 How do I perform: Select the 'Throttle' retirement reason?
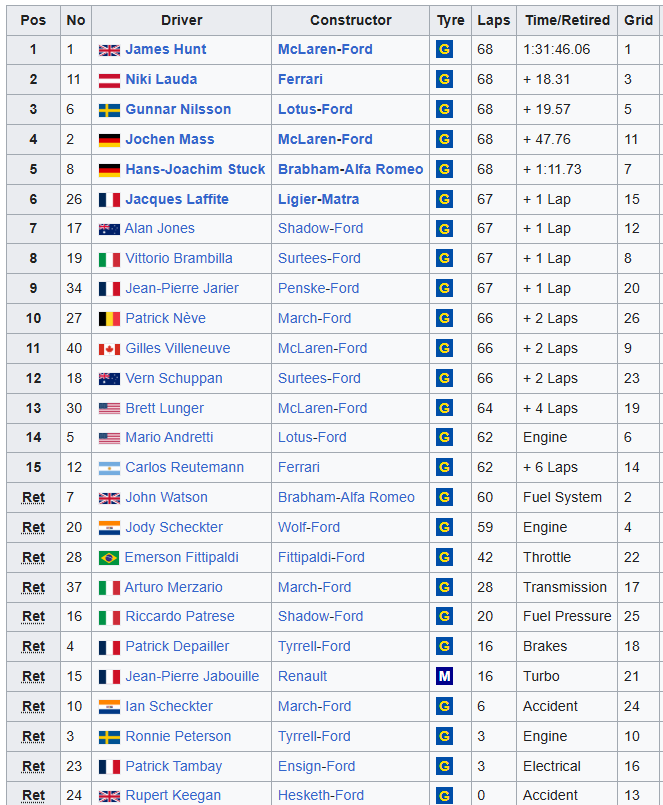coord(547,557)
